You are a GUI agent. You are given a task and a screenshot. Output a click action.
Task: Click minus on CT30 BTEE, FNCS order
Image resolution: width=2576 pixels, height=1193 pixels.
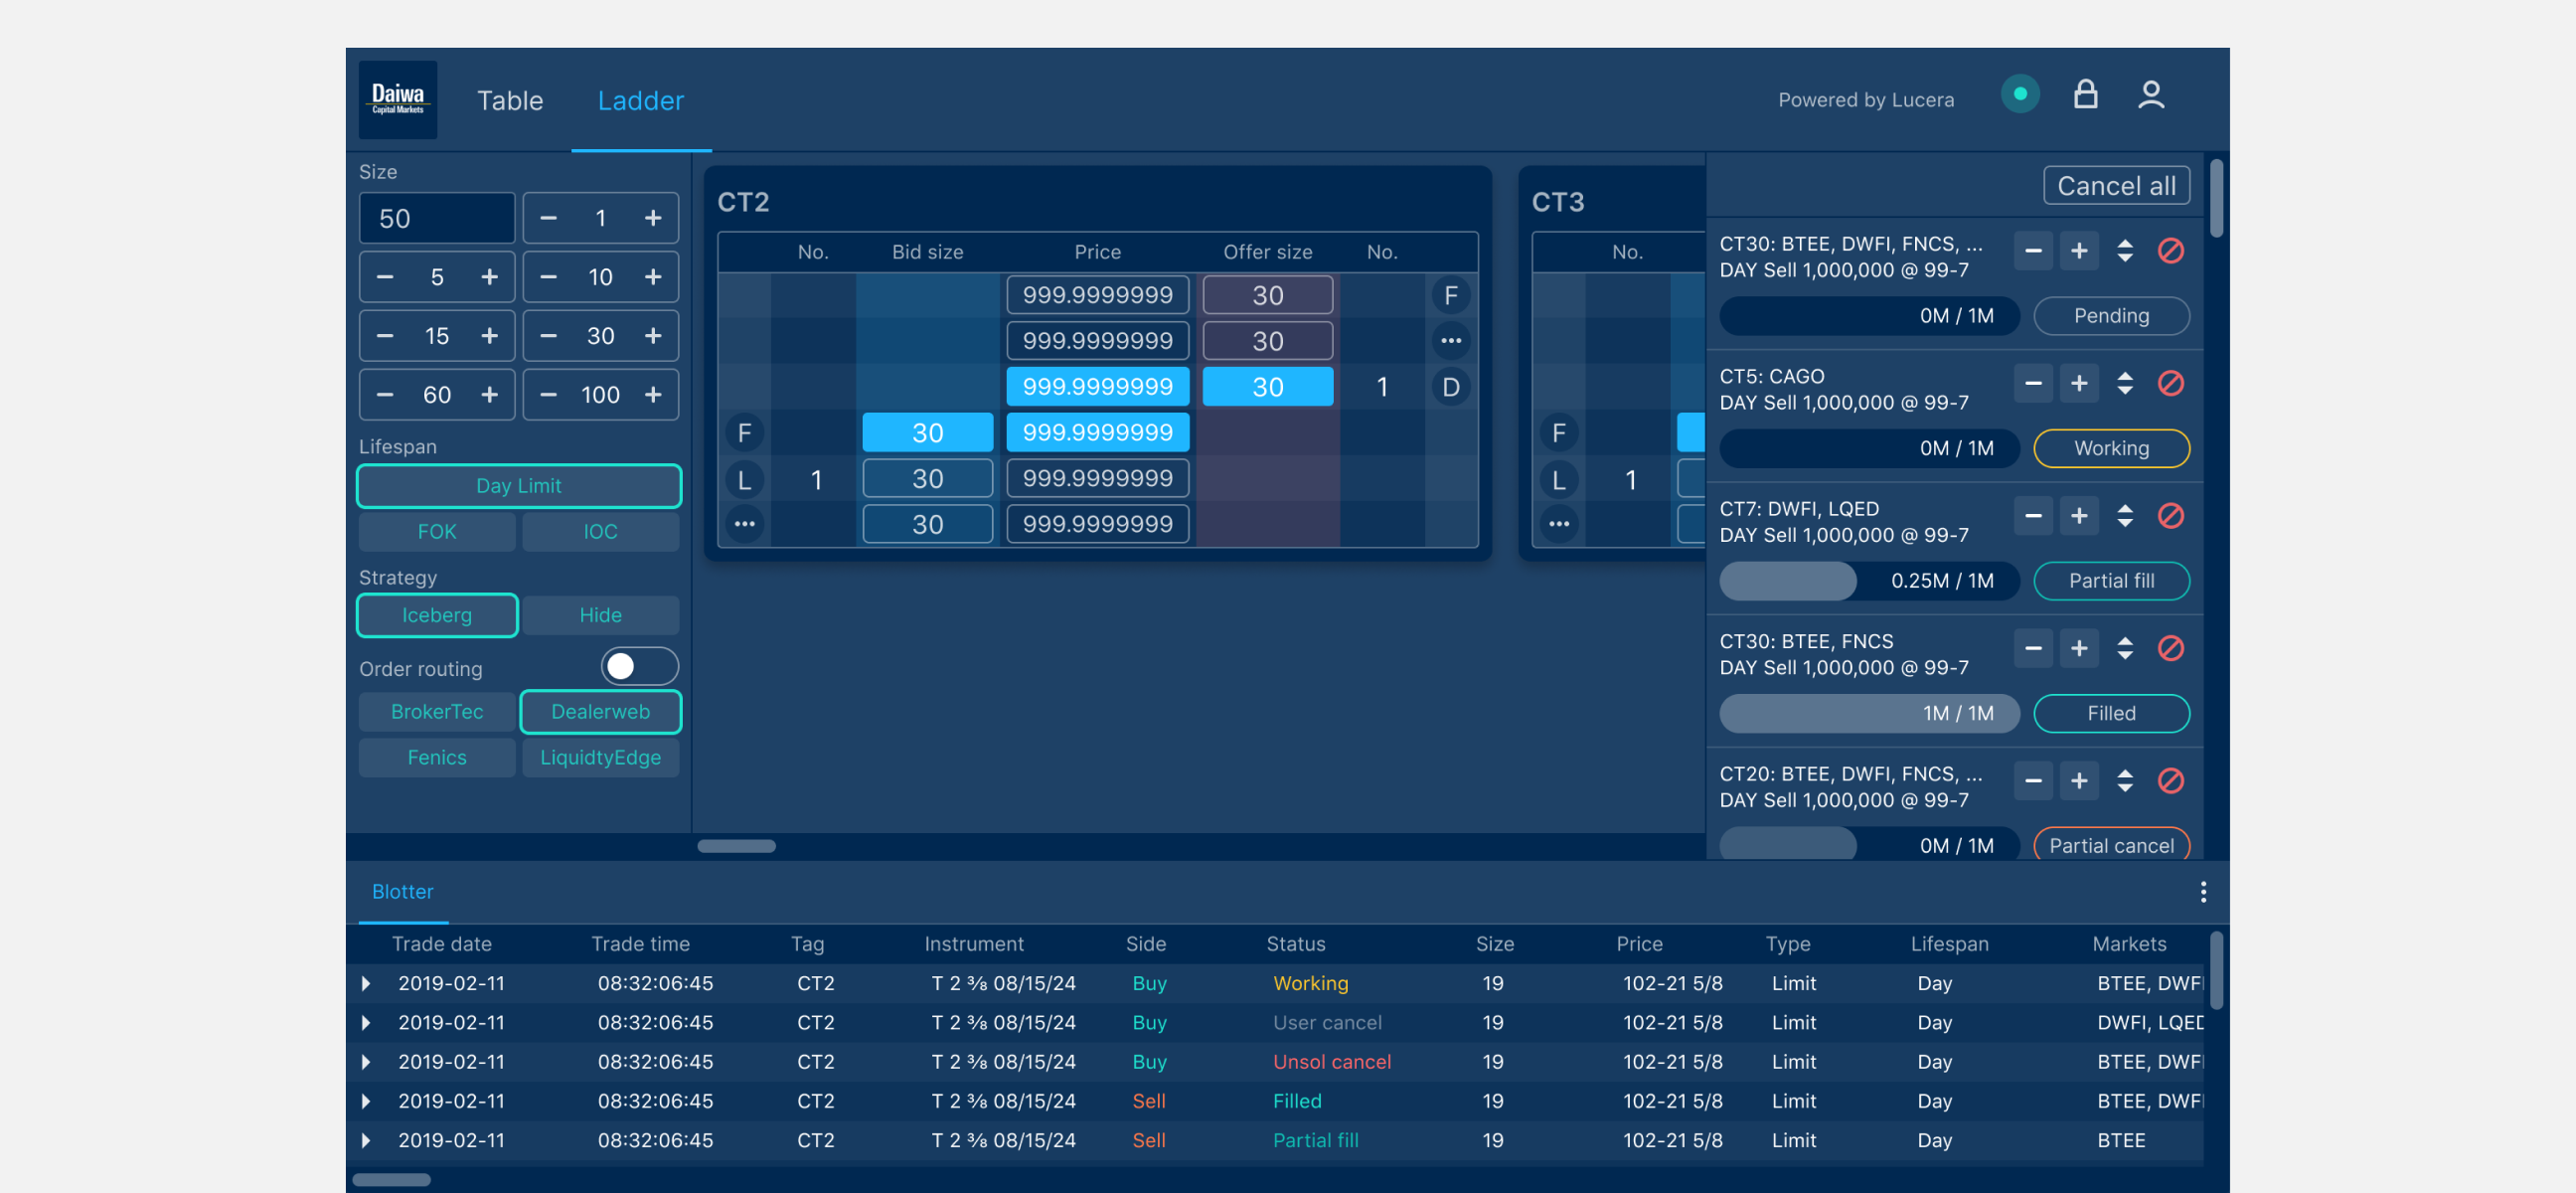click(2032, 648)
